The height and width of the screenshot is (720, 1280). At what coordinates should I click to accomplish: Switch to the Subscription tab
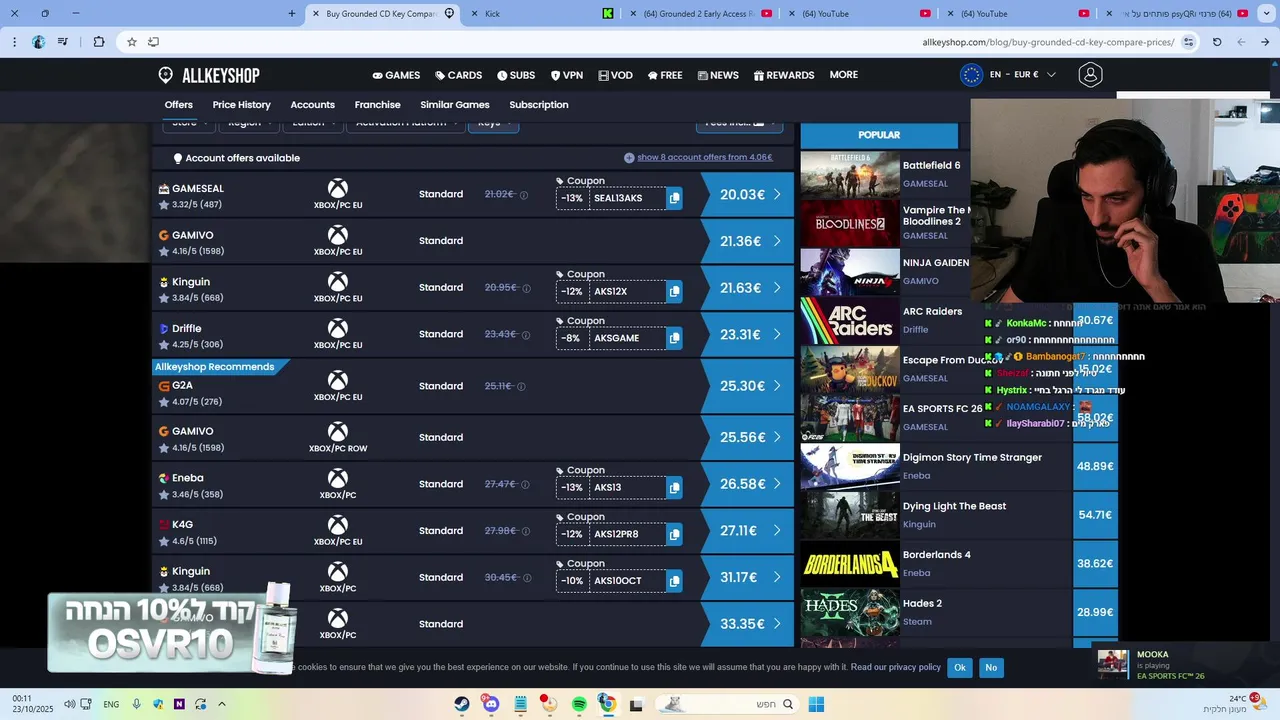click(x=539, y=105)
